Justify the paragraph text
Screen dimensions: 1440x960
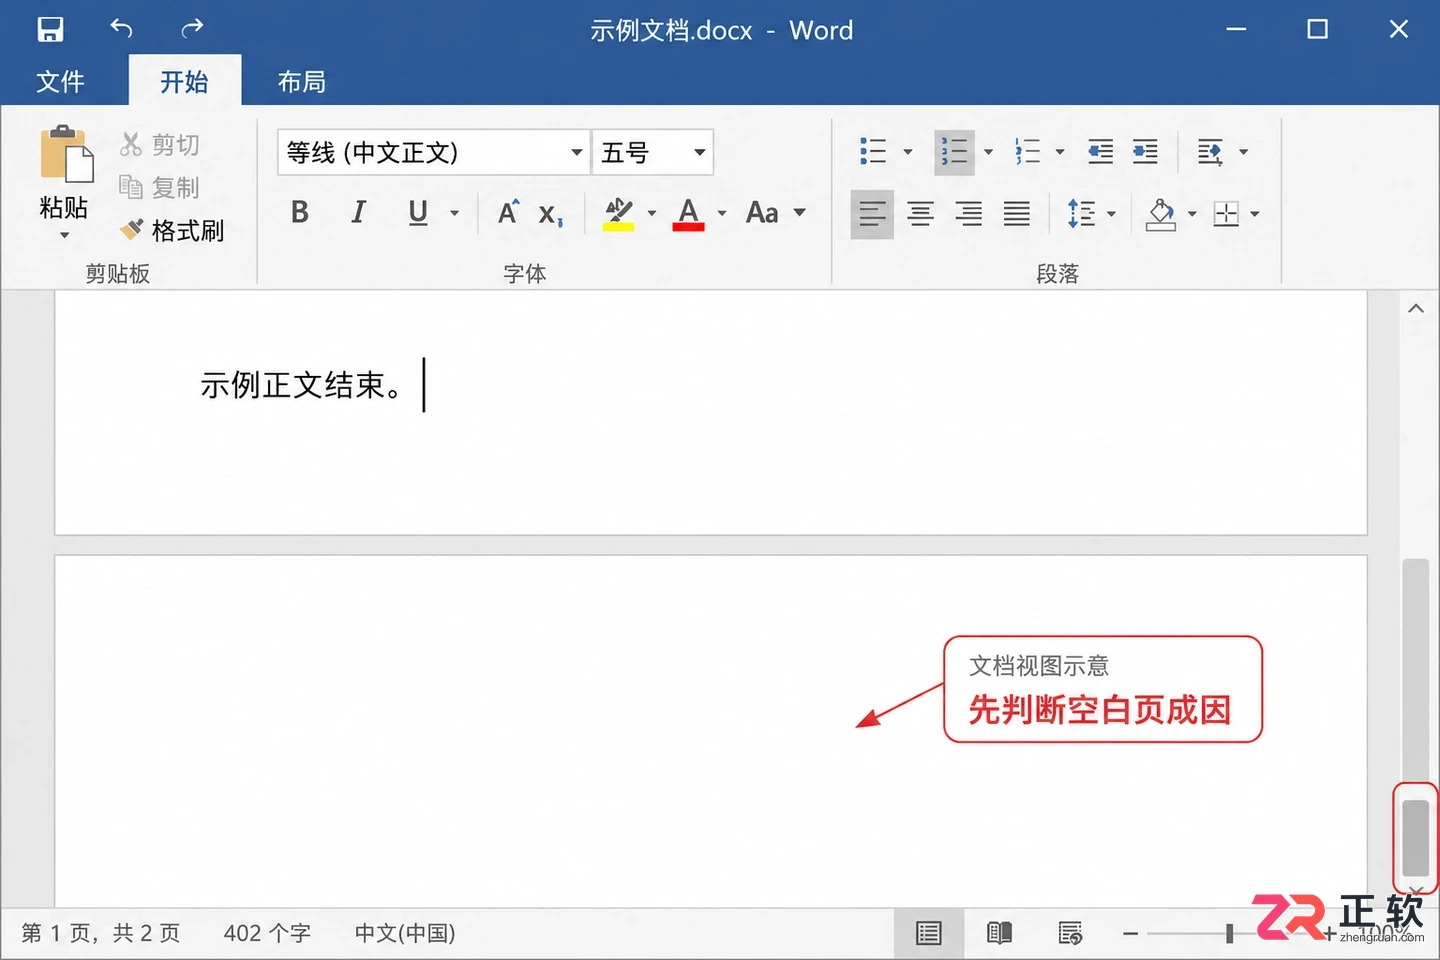click(x=1016, y=213)
